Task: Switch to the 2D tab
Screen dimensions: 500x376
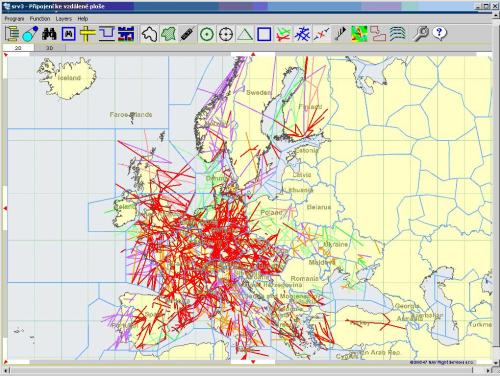Action: (x=18, y=48)
